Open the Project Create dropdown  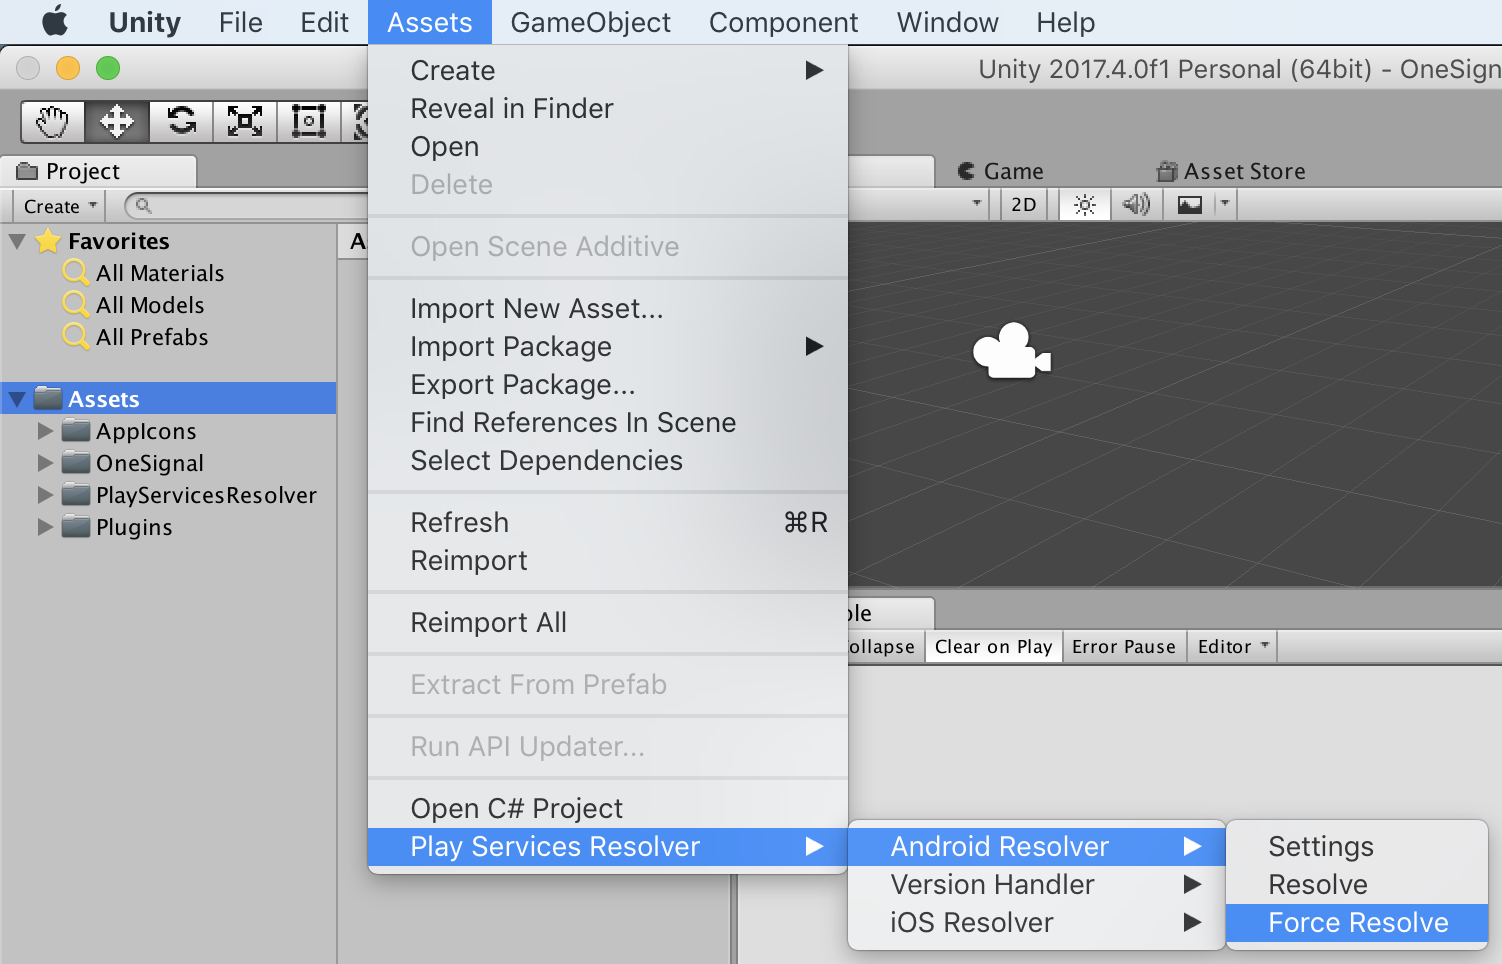60,206
